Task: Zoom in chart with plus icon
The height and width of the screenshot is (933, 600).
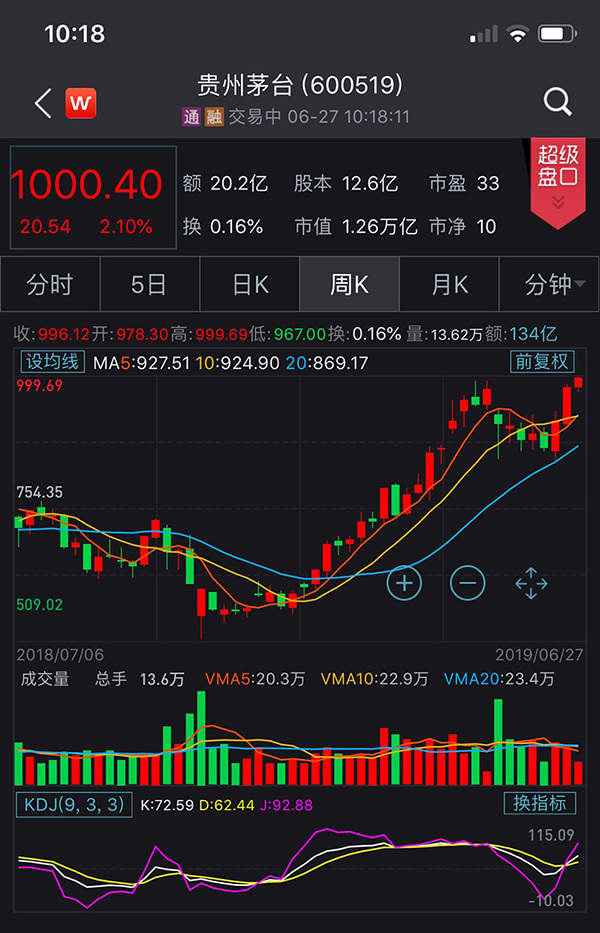Action: click(x=404, y=582)
